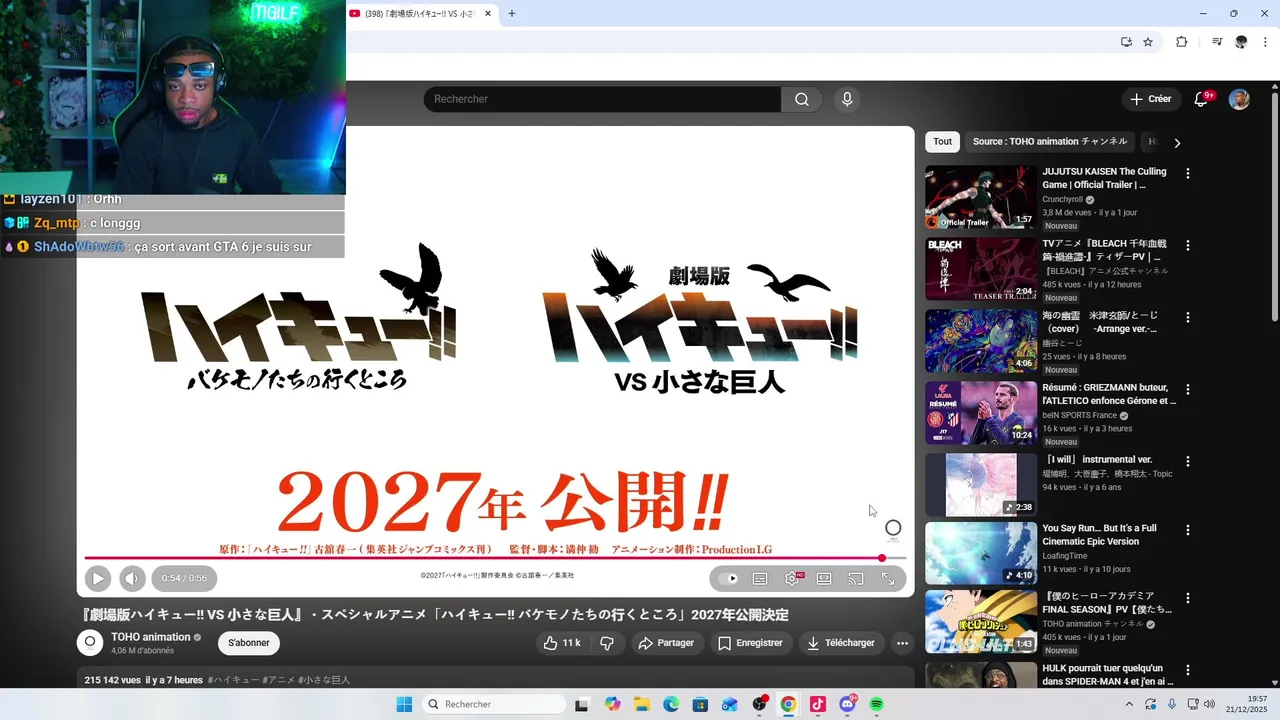Screen dimensions: 1280x720
Task: Open OBS Studio from the taskbar
Action: pyautogui.click(x=759, y=704)
